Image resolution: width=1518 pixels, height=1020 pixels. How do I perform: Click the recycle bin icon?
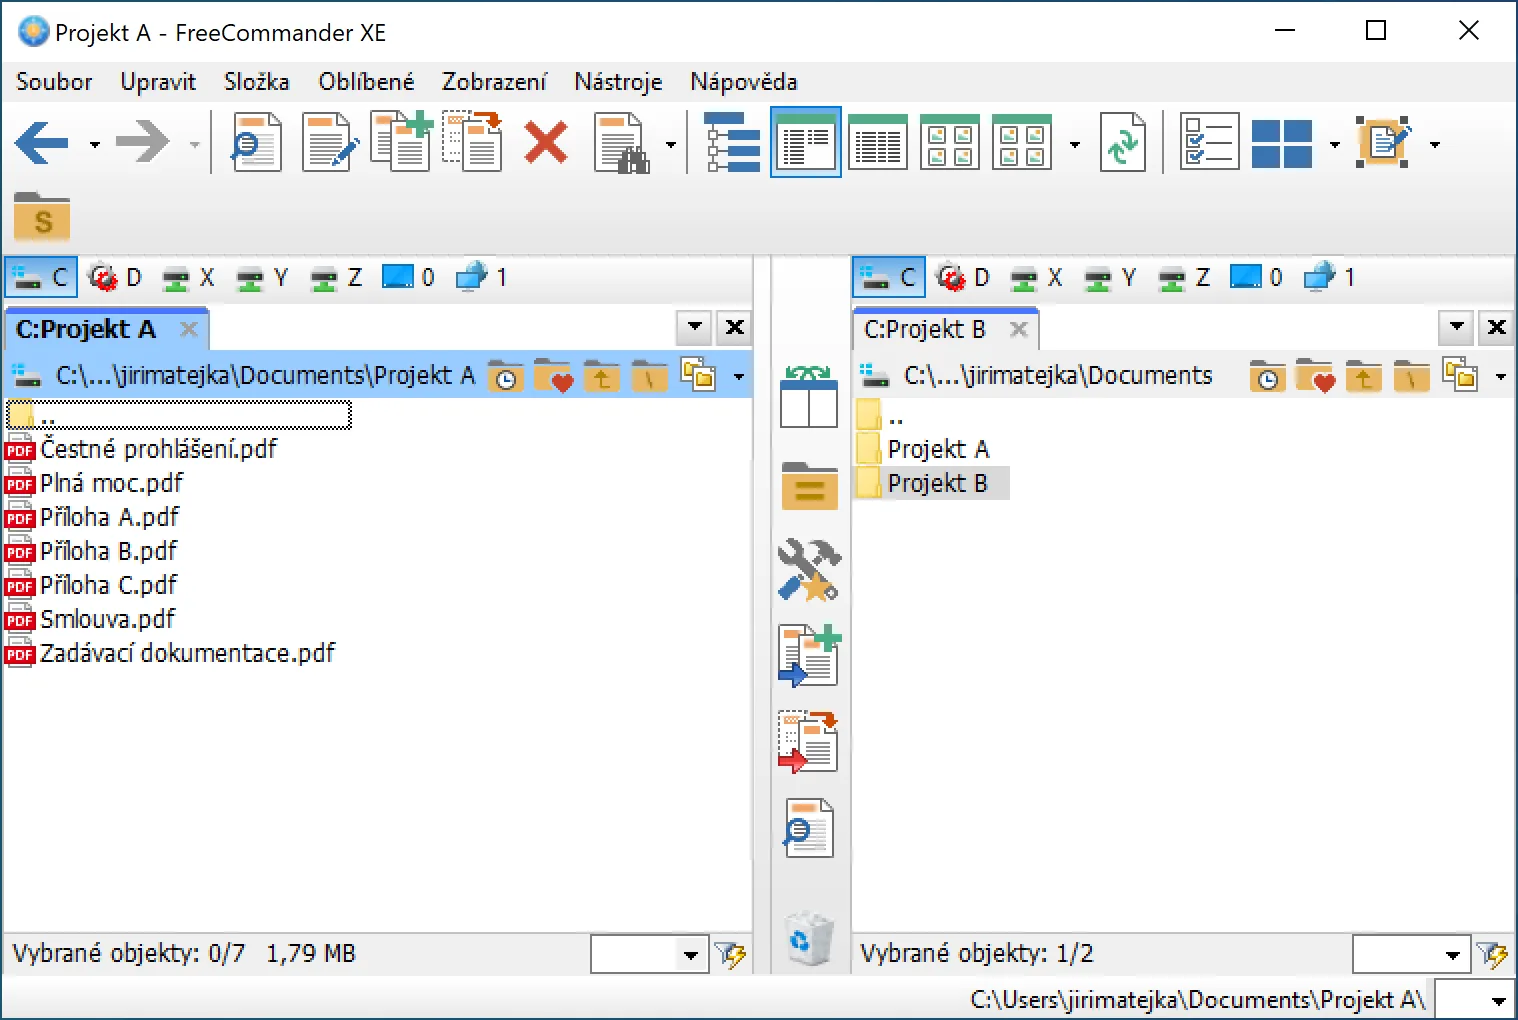pos(809,939)
